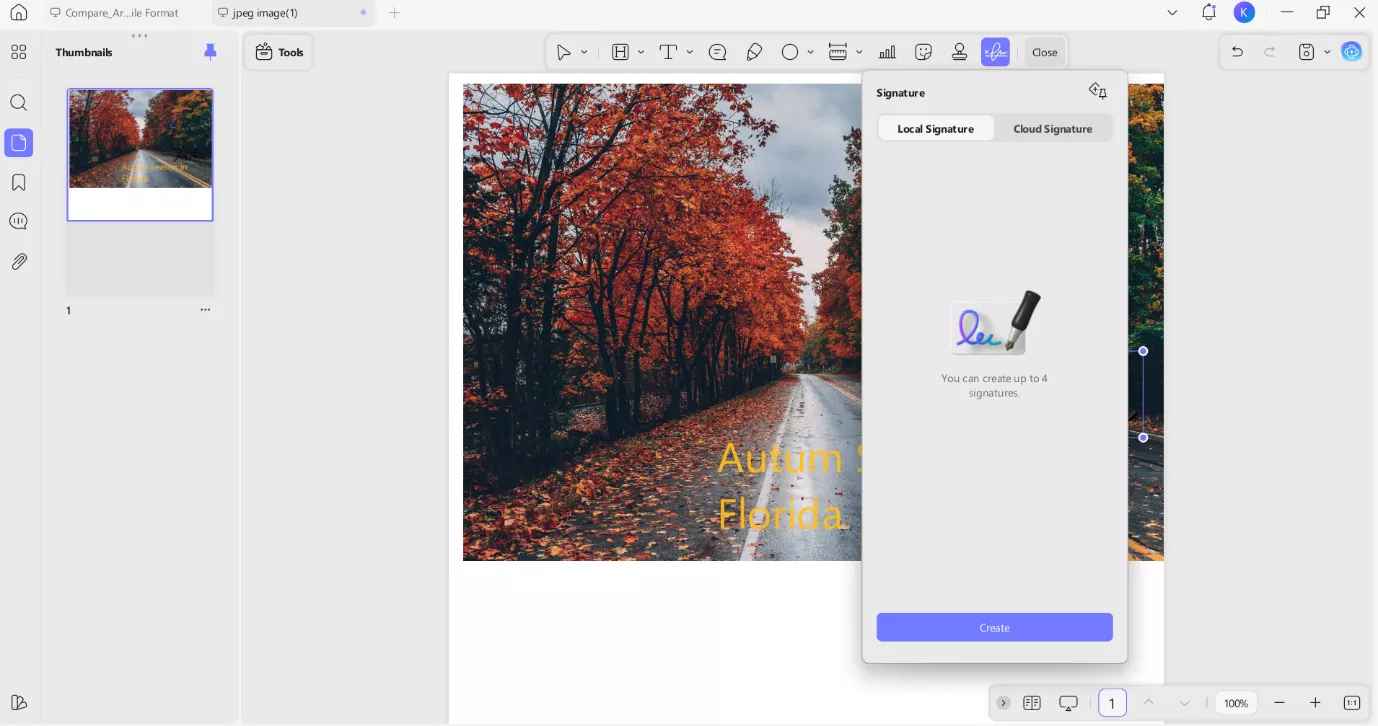The height and width of the screenshot is (726, 1378).
Task: Open the sticker tool
Action: (924, 52)
